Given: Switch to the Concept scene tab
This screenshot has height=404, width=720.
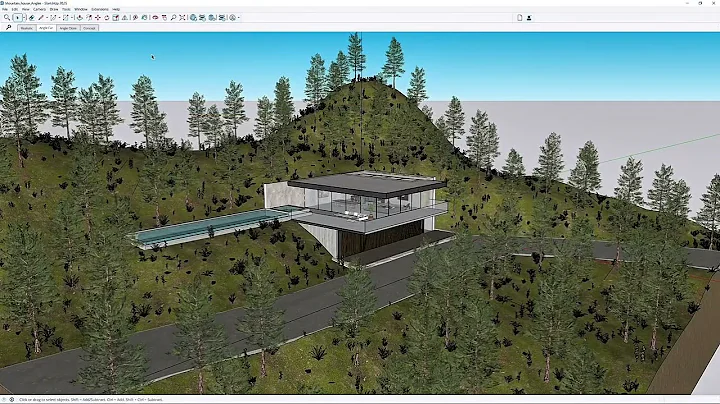Looking at the screenshot, I should (x=89, y=28).
